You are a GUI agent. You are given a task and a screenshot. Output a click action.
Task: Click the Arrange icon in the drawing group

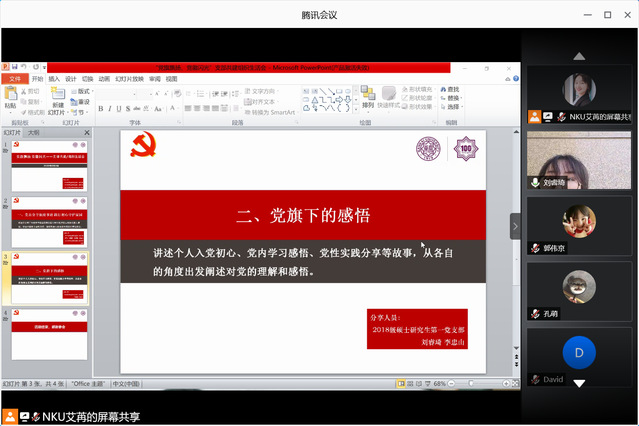(x=367, y=97)
